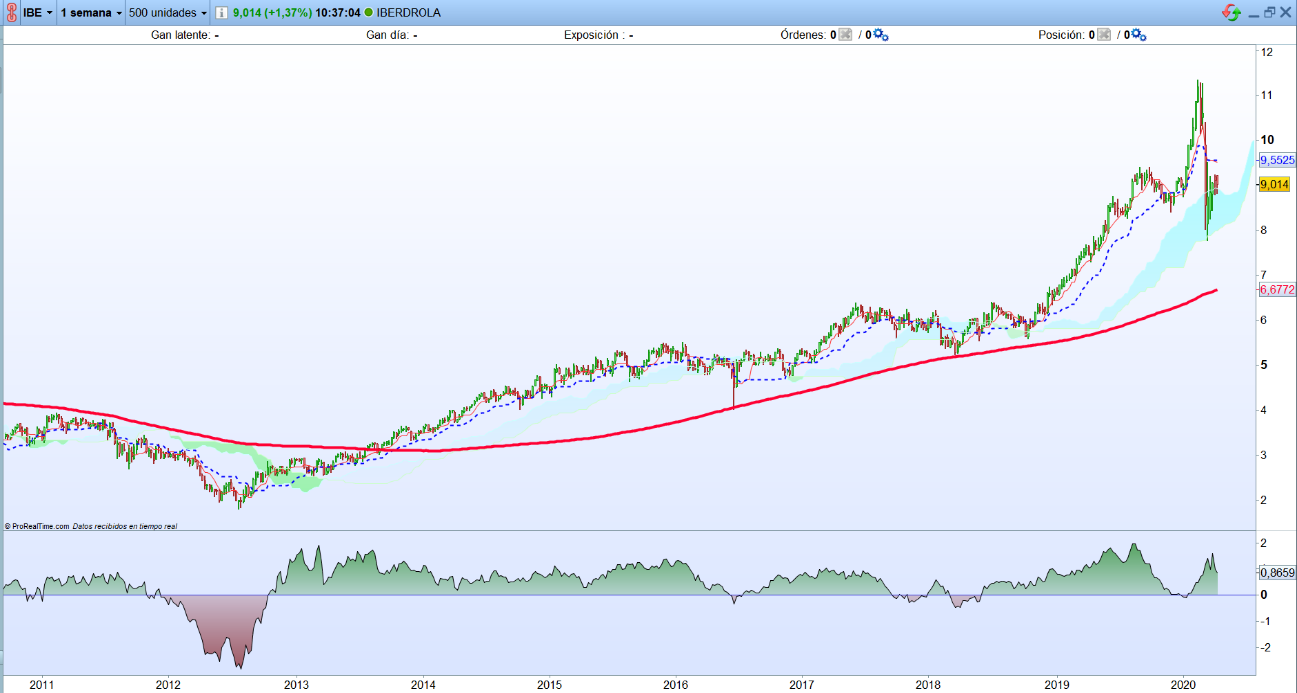Click the 2011 year marker on time axis
The image size is (1297, 693).
(41, 685)
